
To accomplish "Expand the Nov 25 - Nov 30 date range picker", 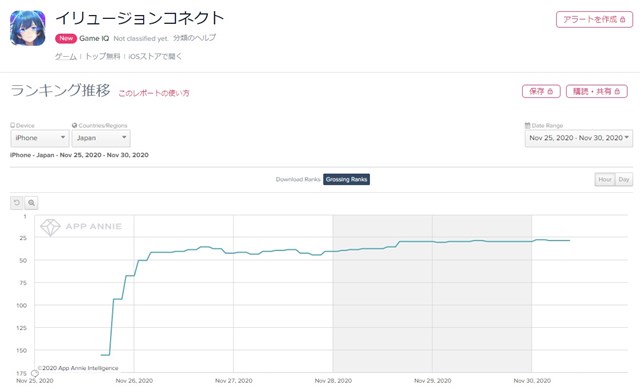I will [579, 138].
